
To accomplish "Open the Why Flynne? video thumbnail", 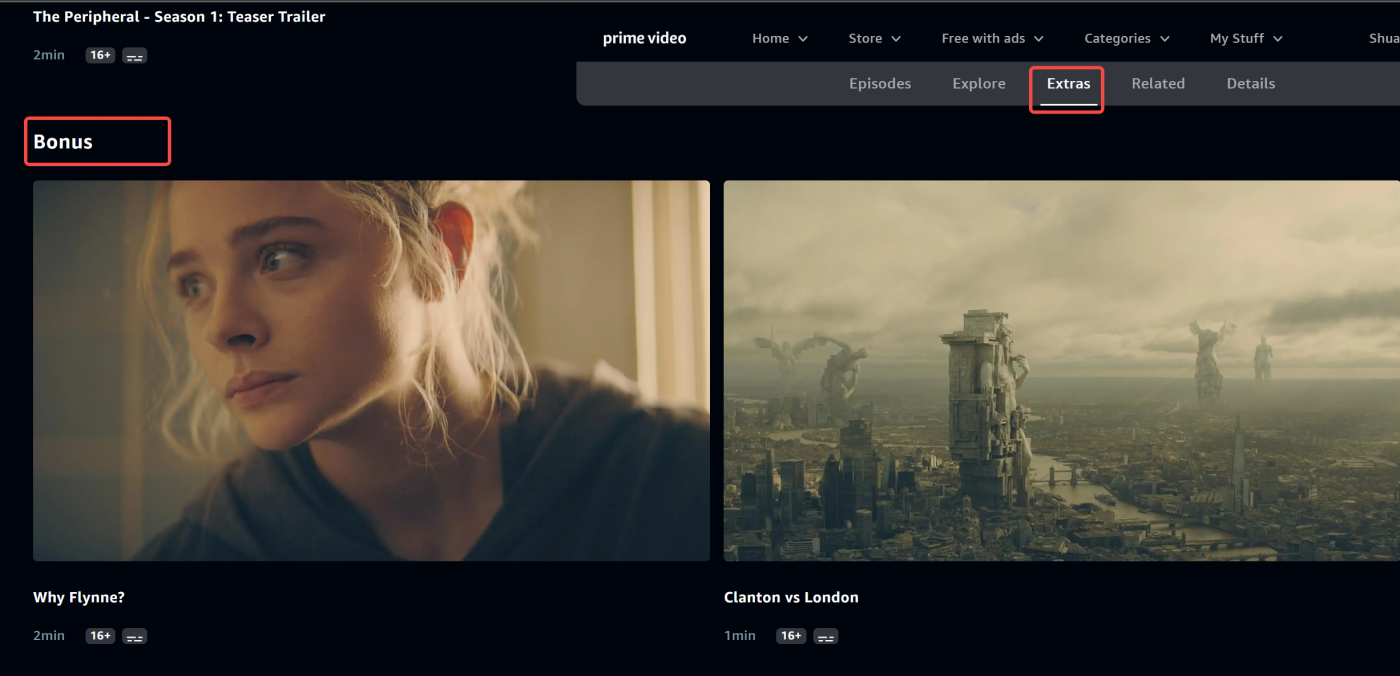I will click(371, 370).
